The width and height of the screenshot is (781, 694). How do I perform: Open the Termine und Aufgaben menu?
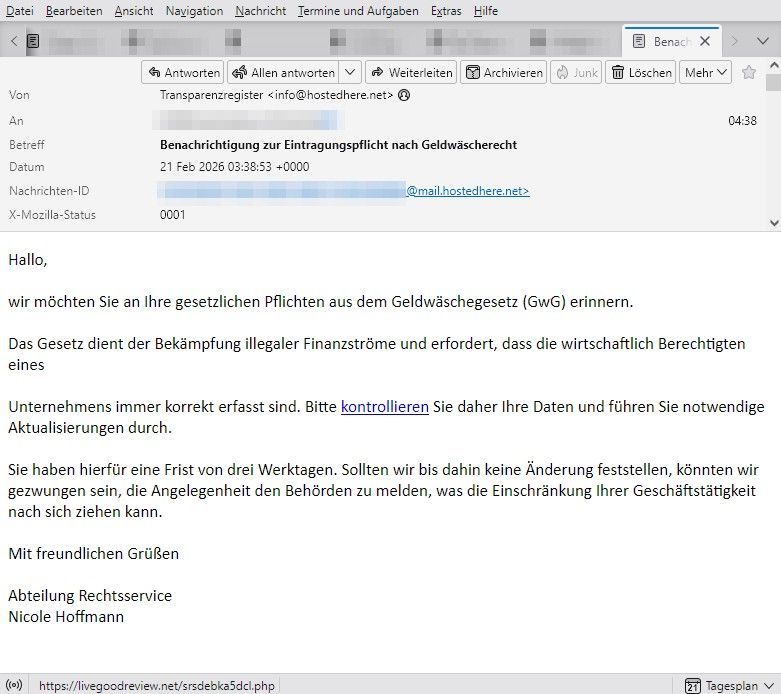click(358, 11)
